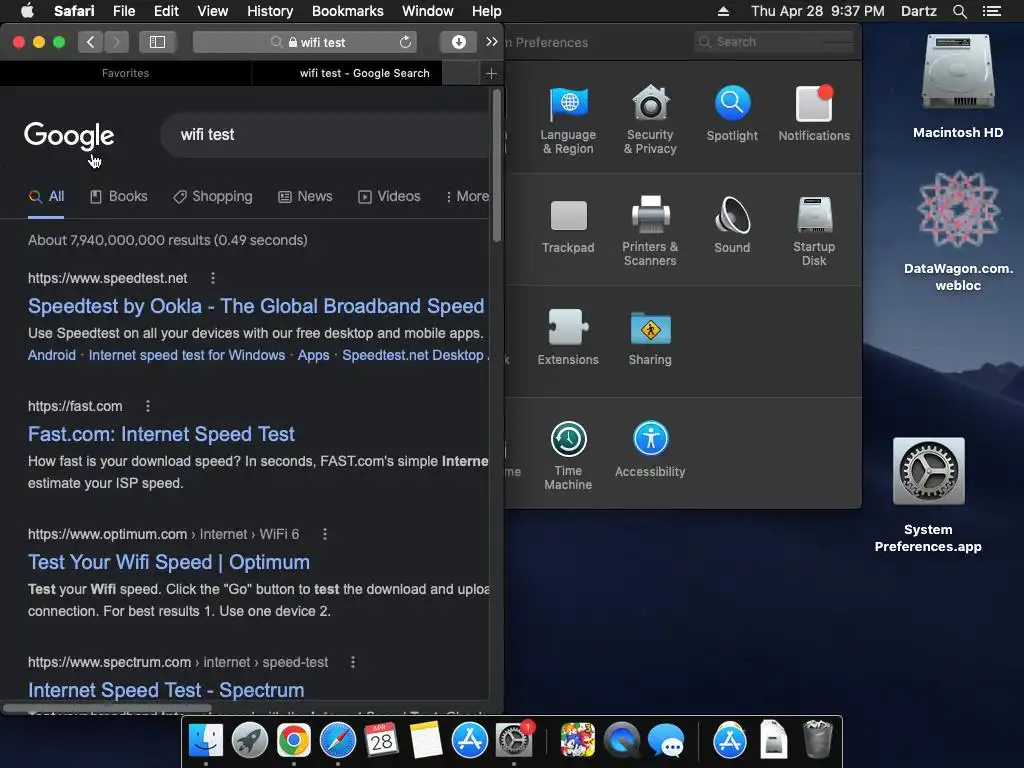Open Fast.com: Internet Speed Test link

161,434
